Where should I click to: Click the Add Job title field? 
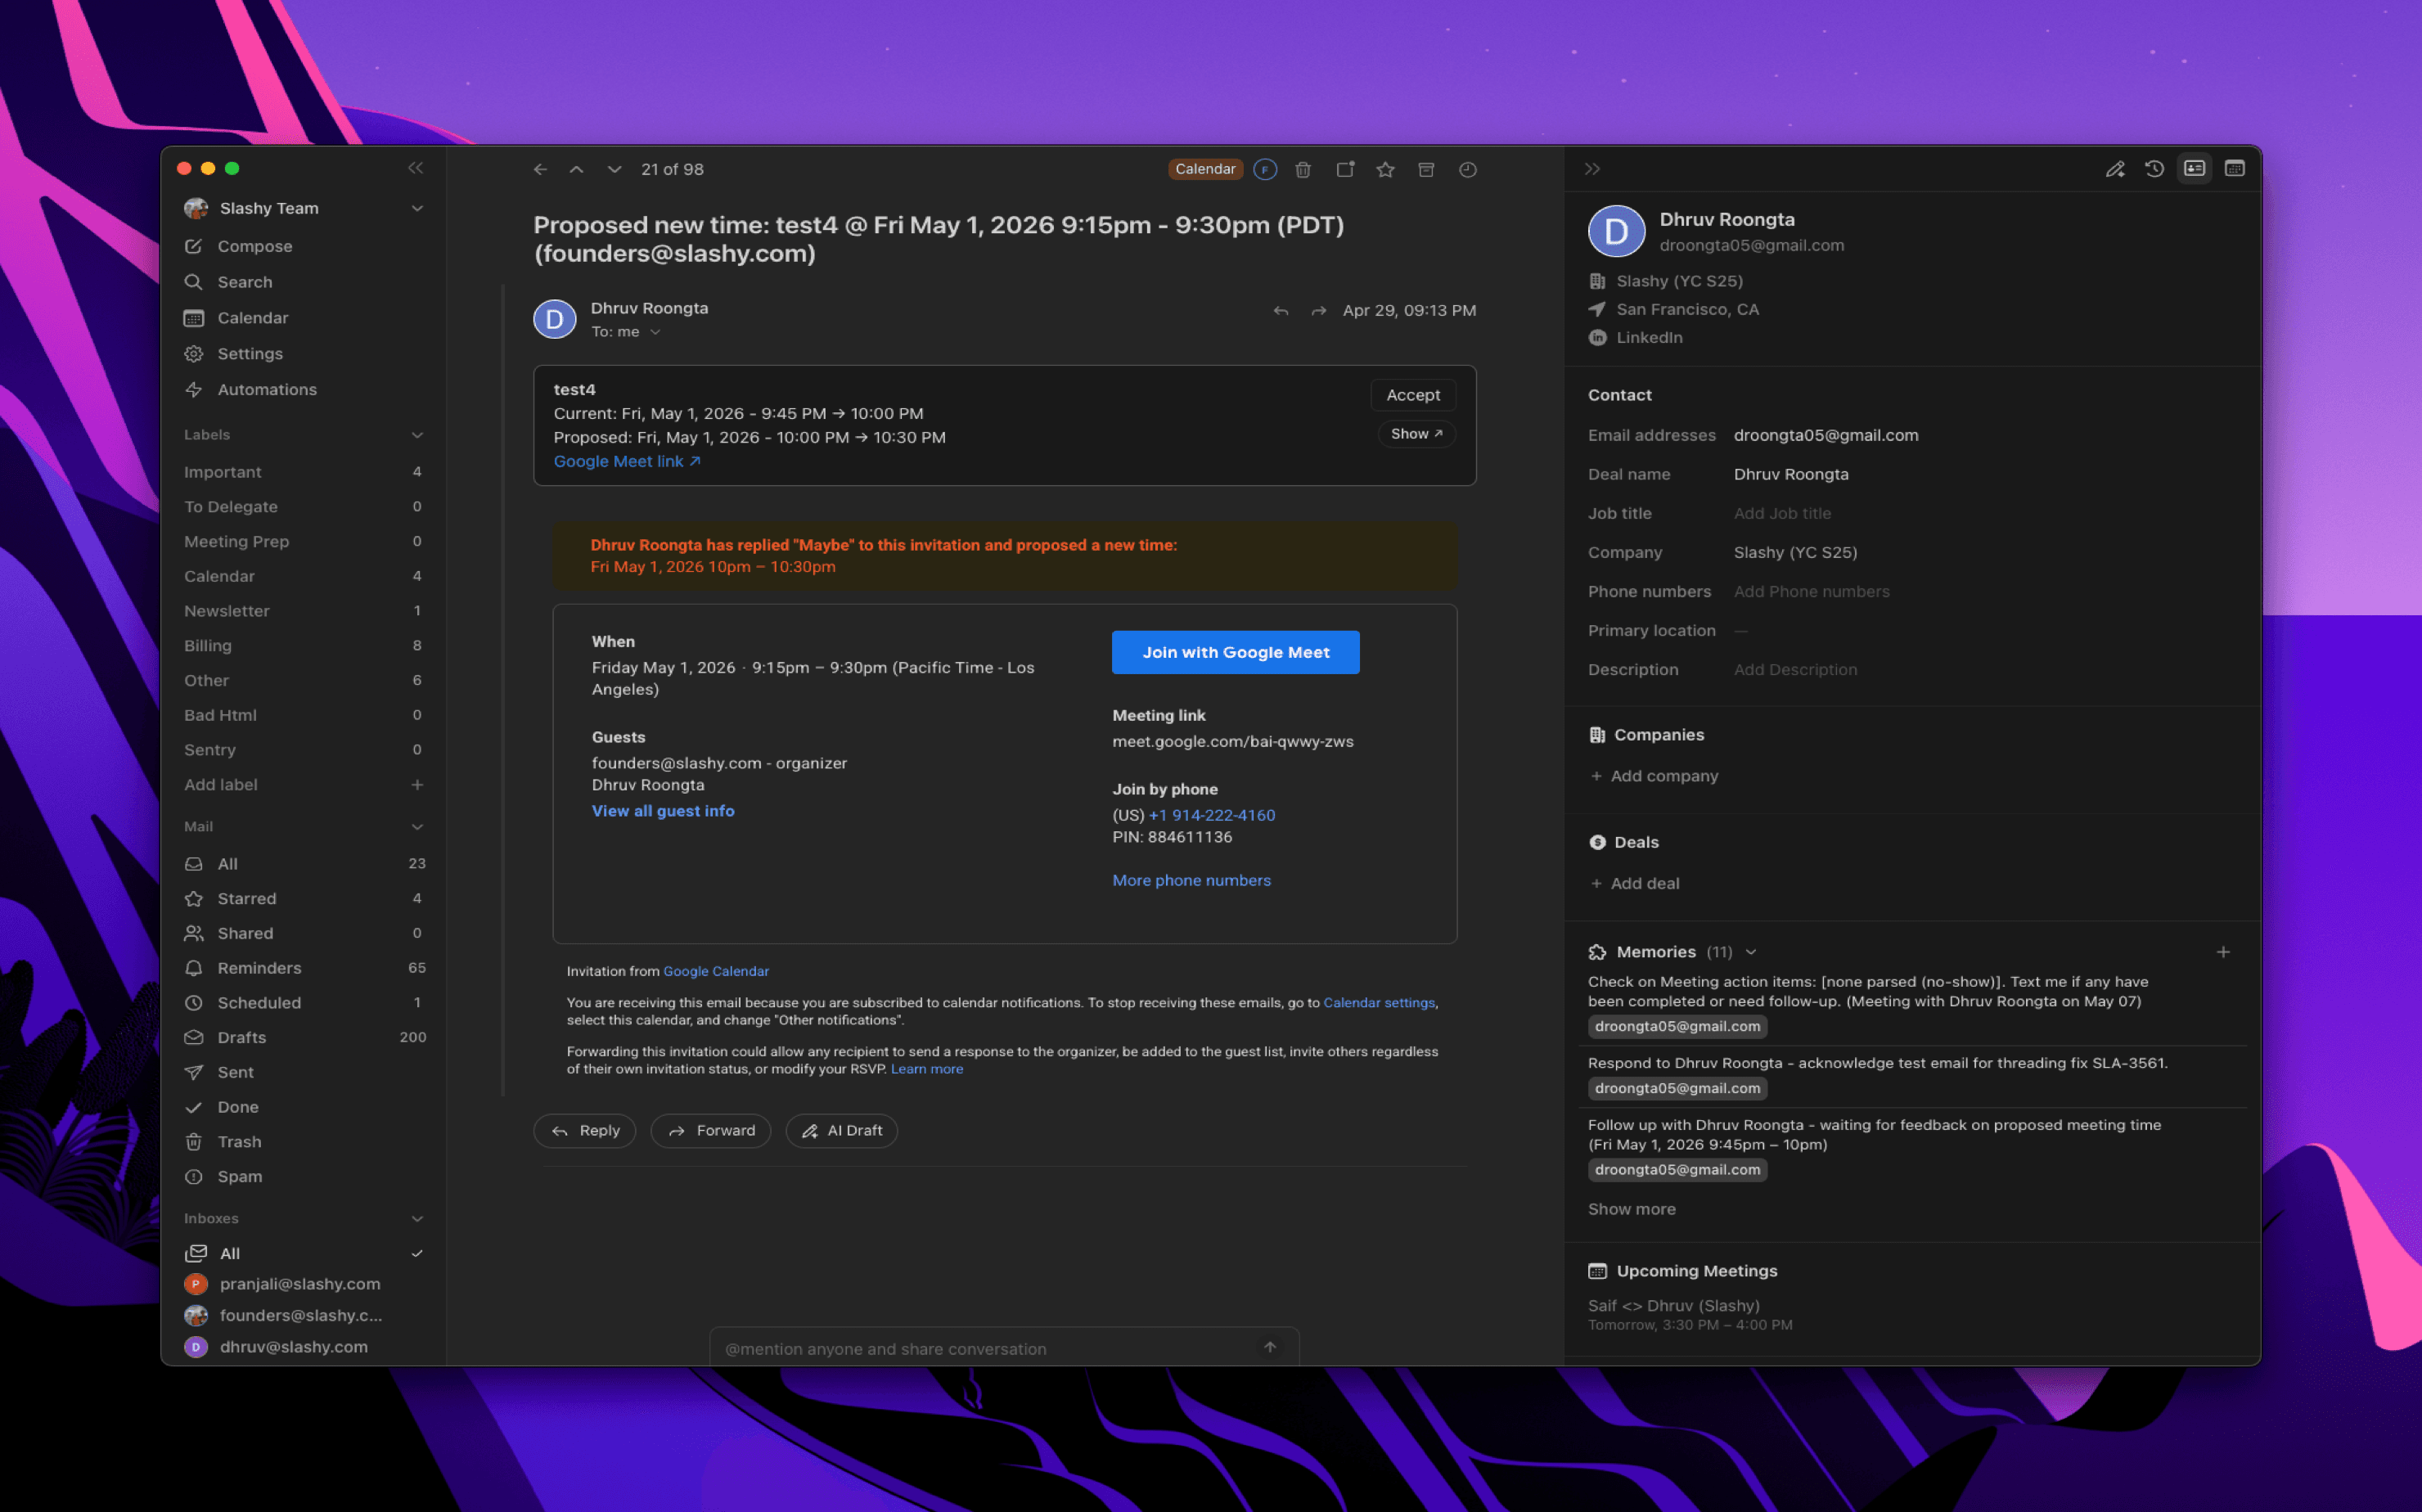click(x=1782, y=513)
